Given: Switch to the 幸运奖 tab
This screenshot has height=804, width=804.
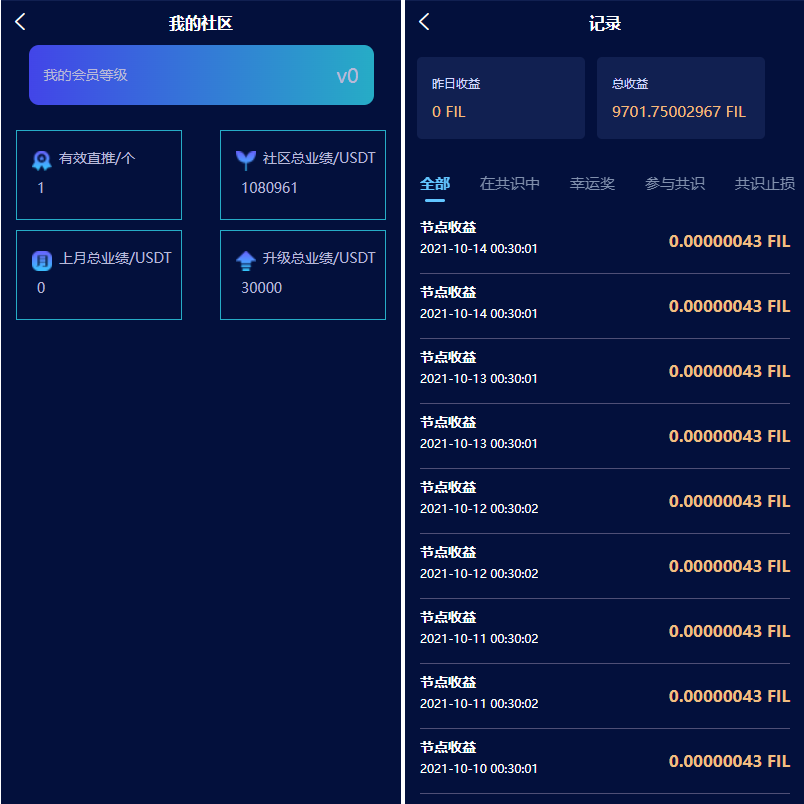Looking at the screenshot, I should (x=592, y=184).
